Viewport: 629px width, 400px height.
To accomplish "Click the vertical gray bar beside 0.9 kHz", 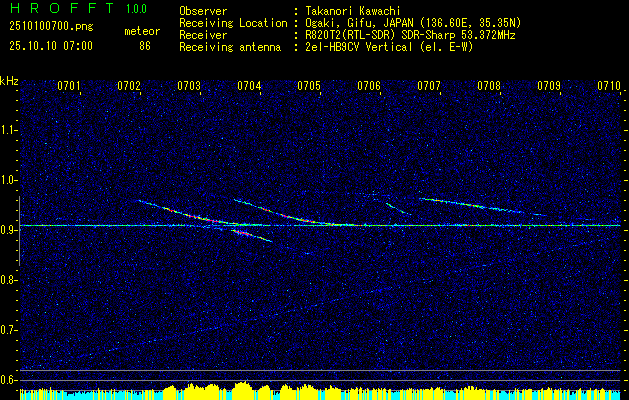I will tap(19, 231).
